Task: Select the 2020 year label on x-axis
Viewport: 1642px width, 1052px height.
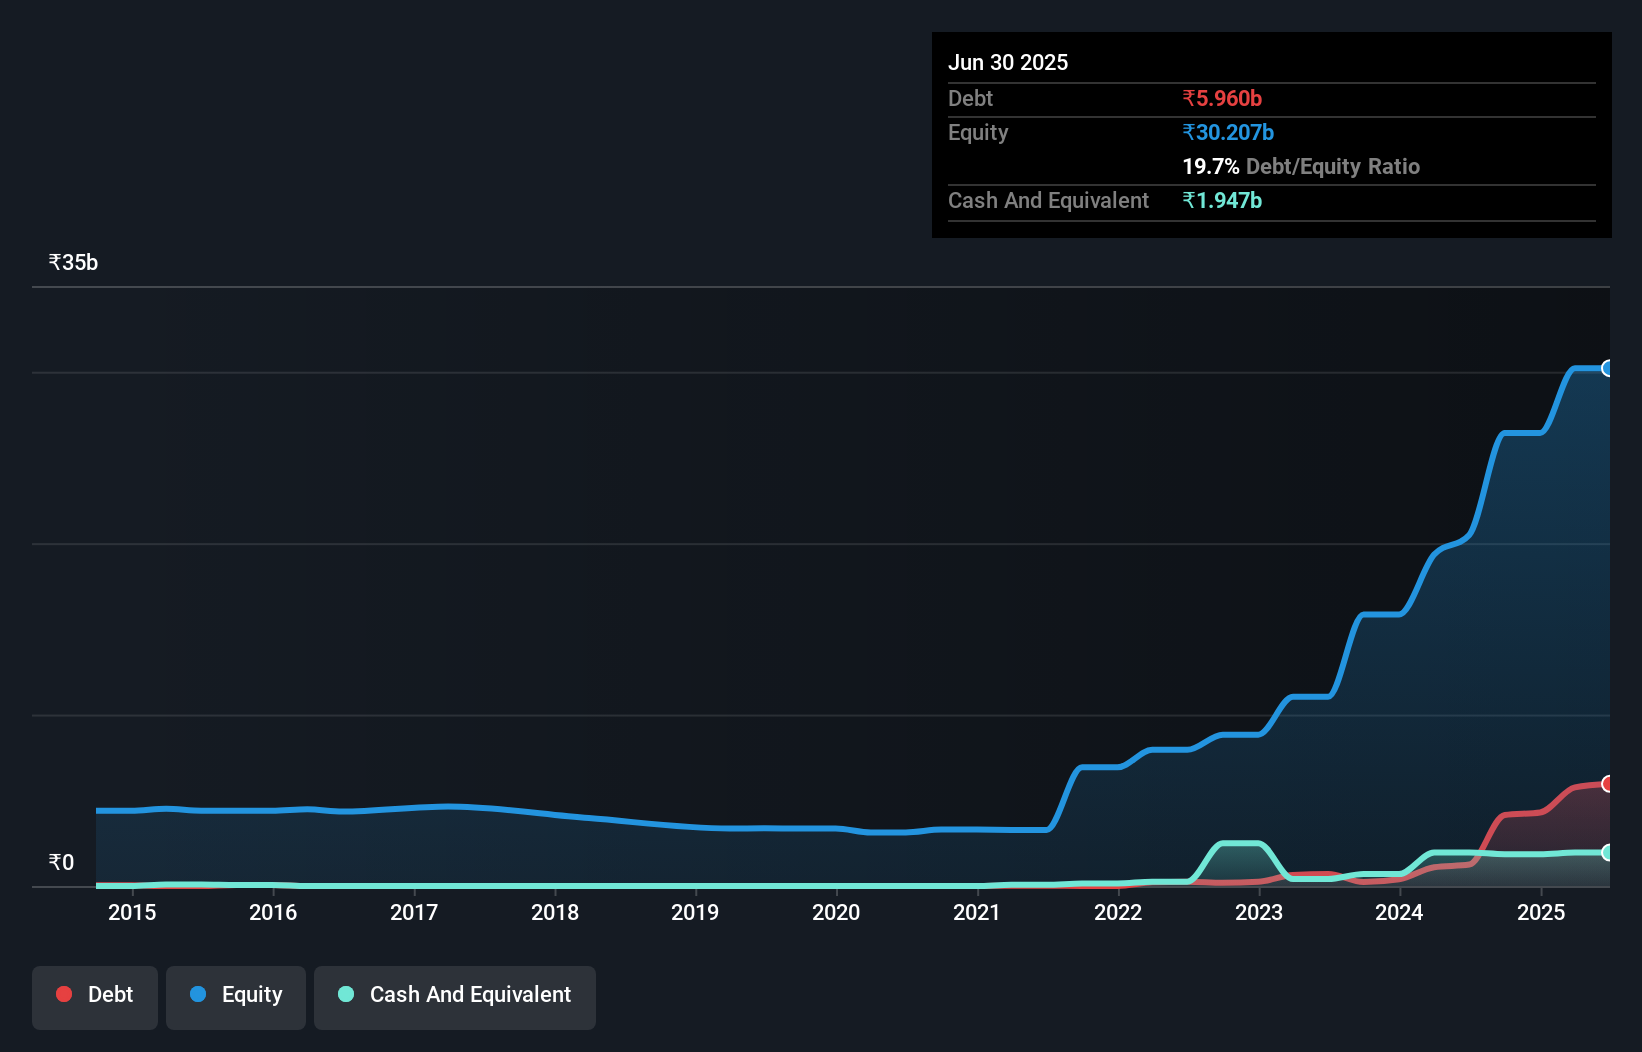Action: [836, 913]
